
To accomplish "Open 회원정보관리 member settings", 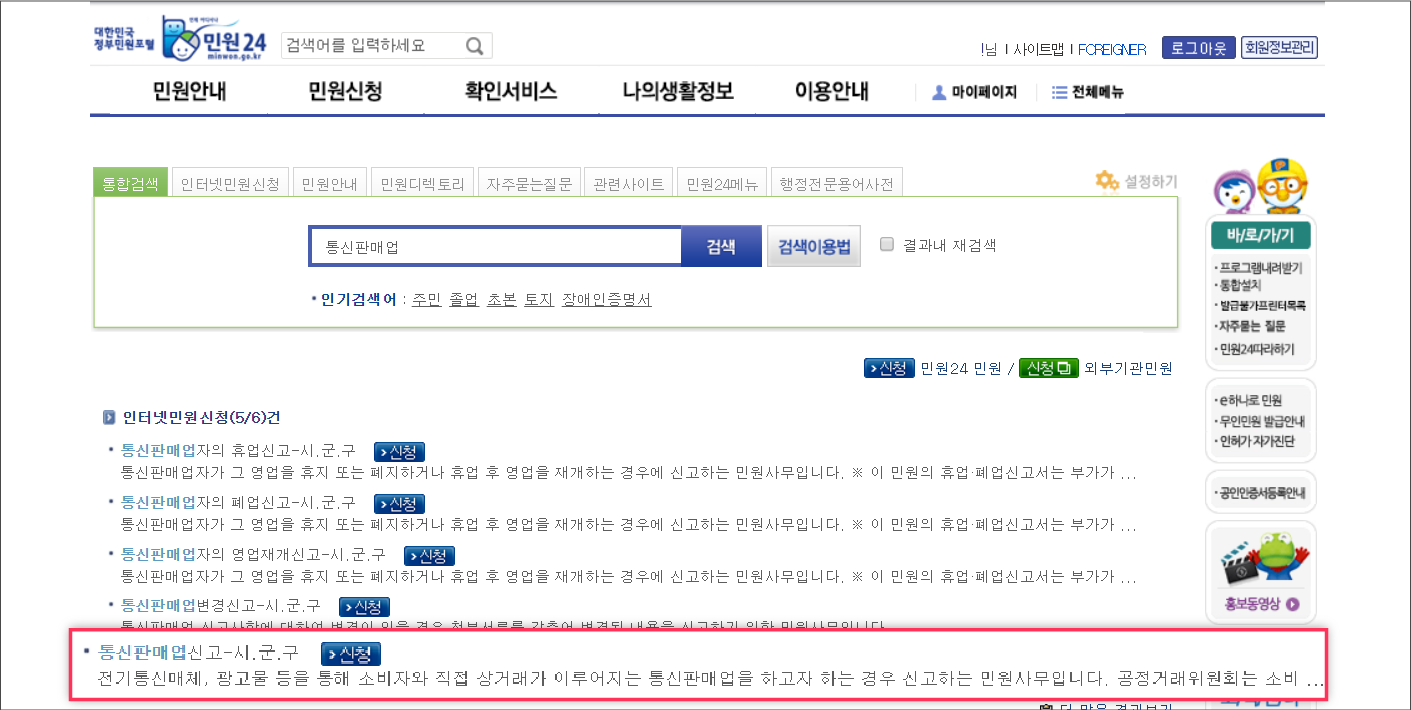I will (x=1280, y=46).
